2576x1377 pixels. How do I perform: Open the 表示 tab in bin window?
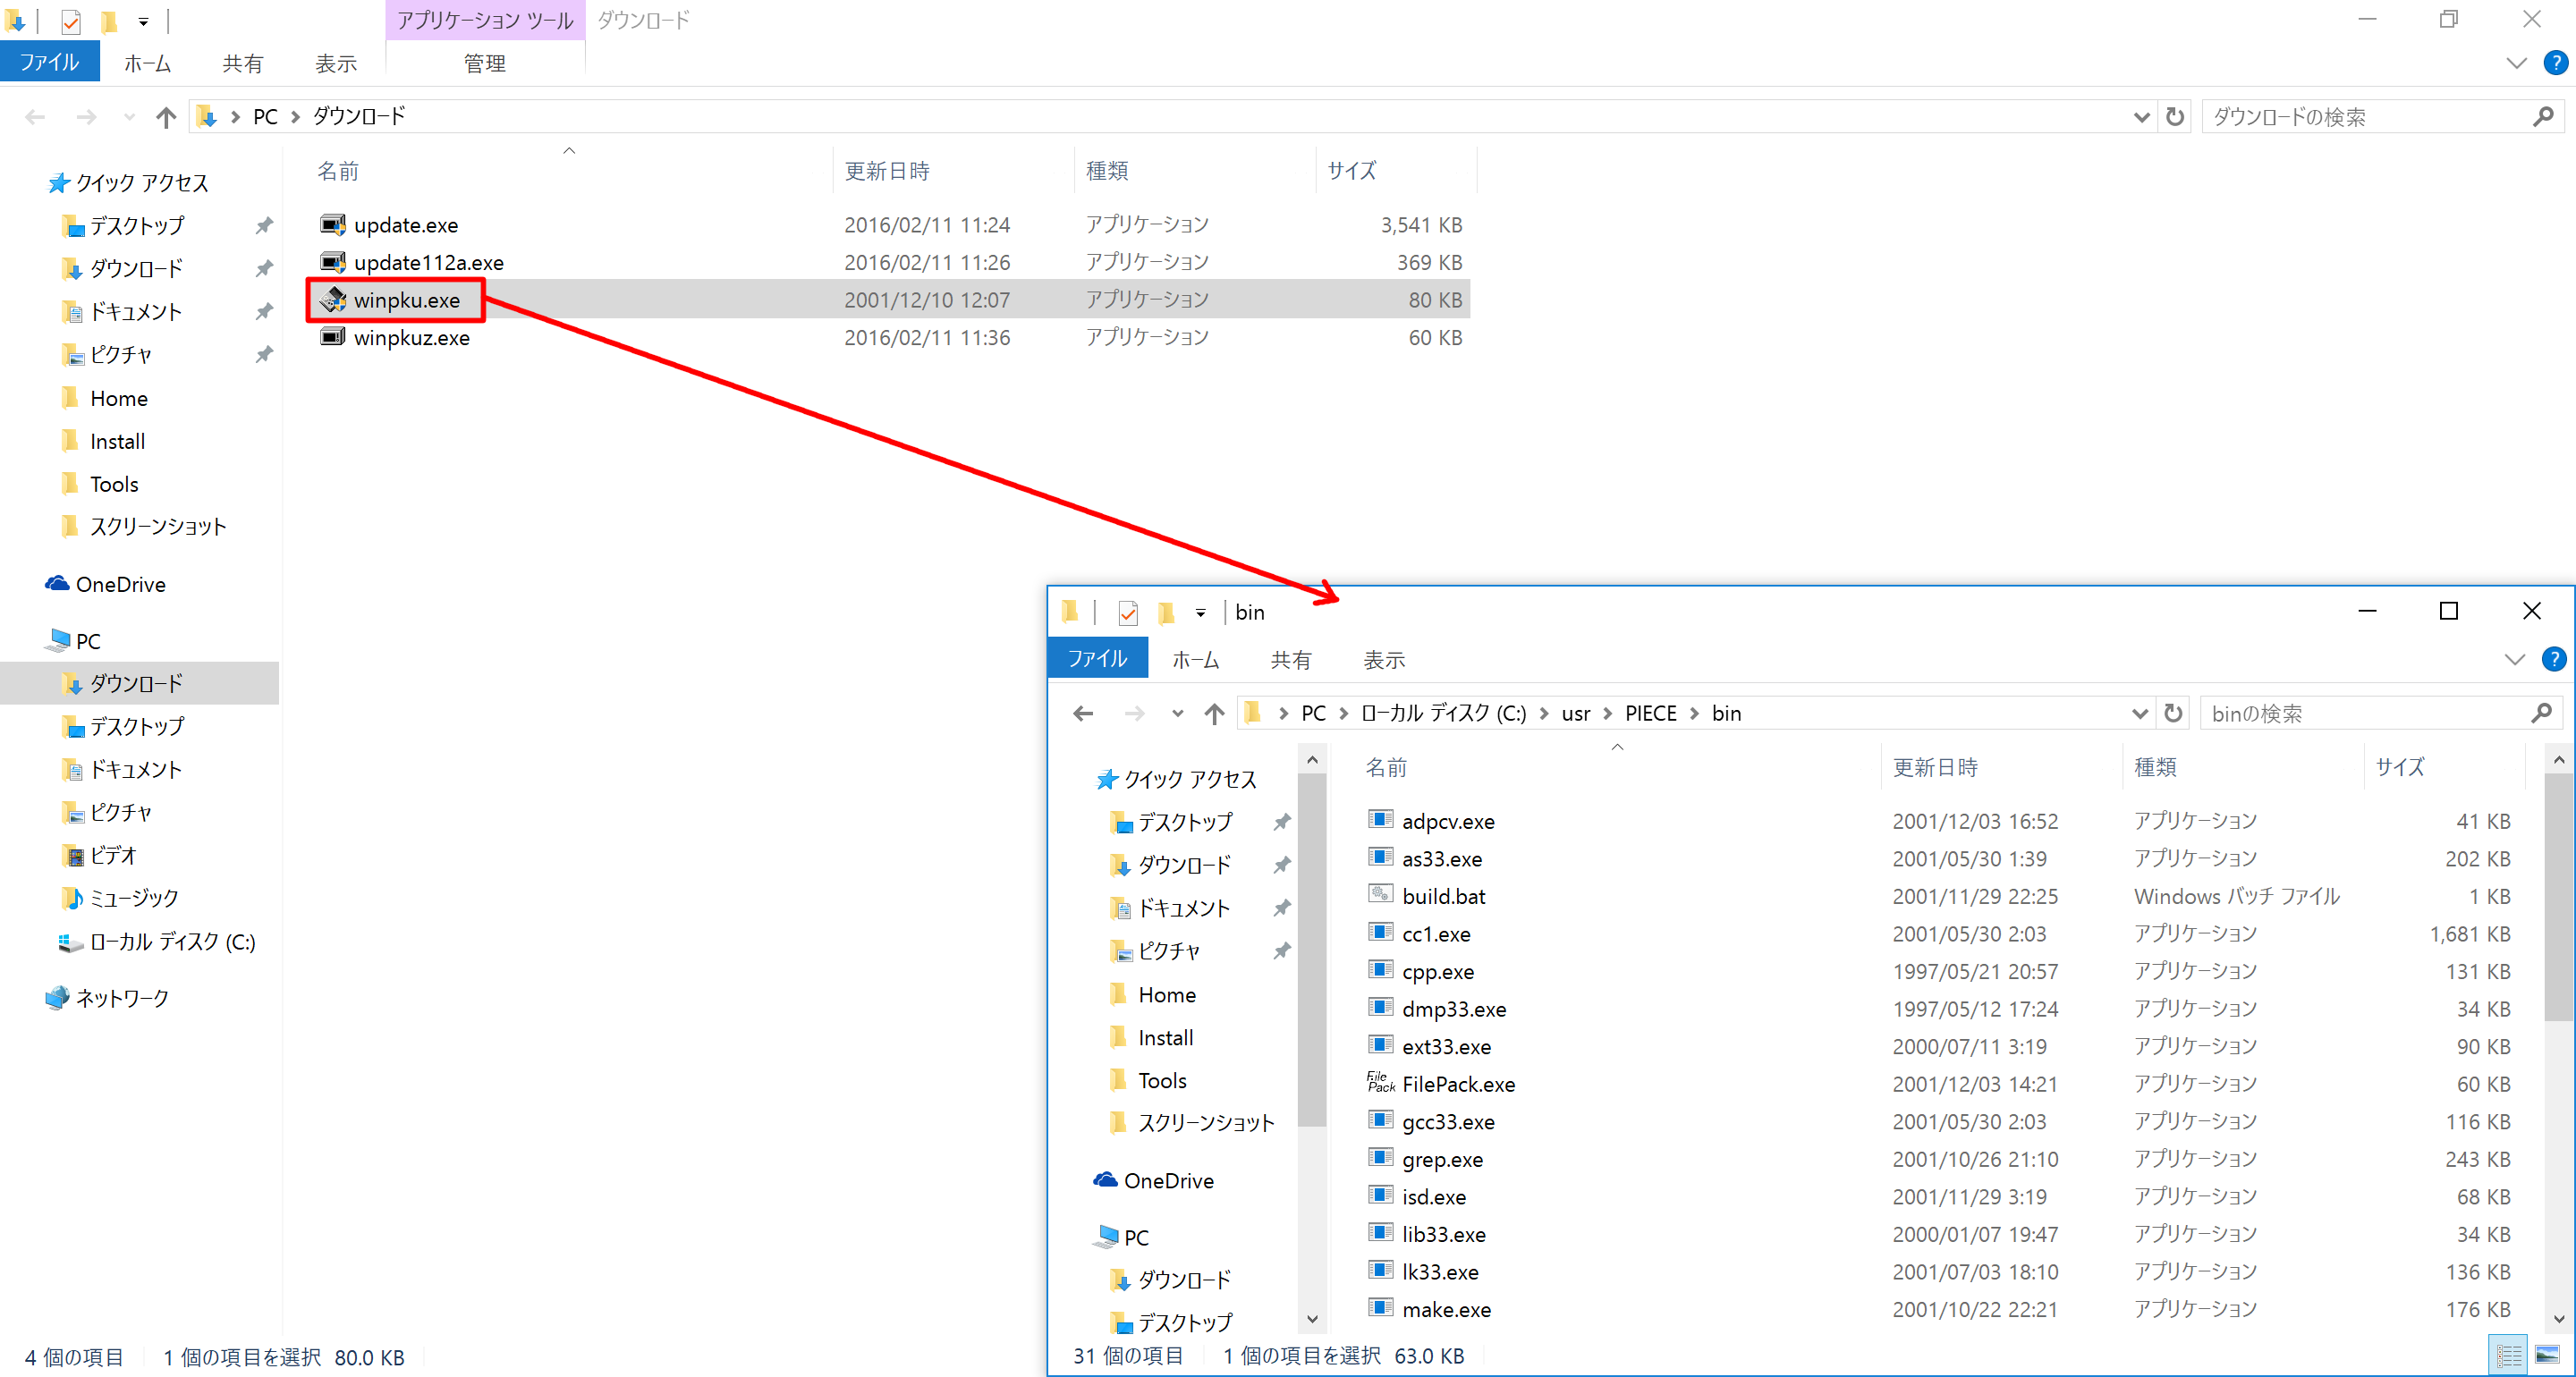1384,659
